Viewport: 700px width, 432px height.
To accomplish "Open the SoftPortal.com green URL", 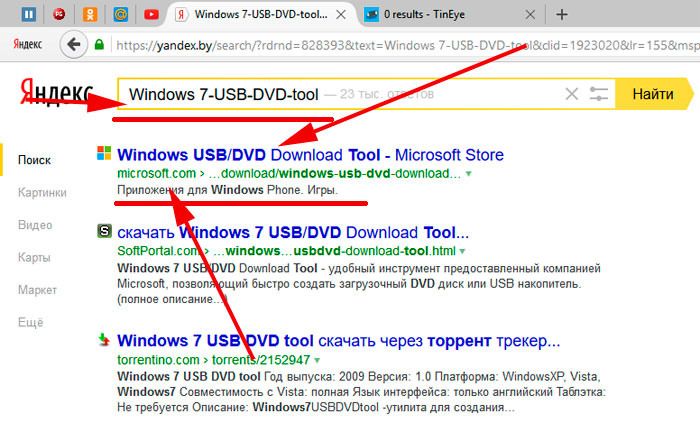I will (286, 251).
